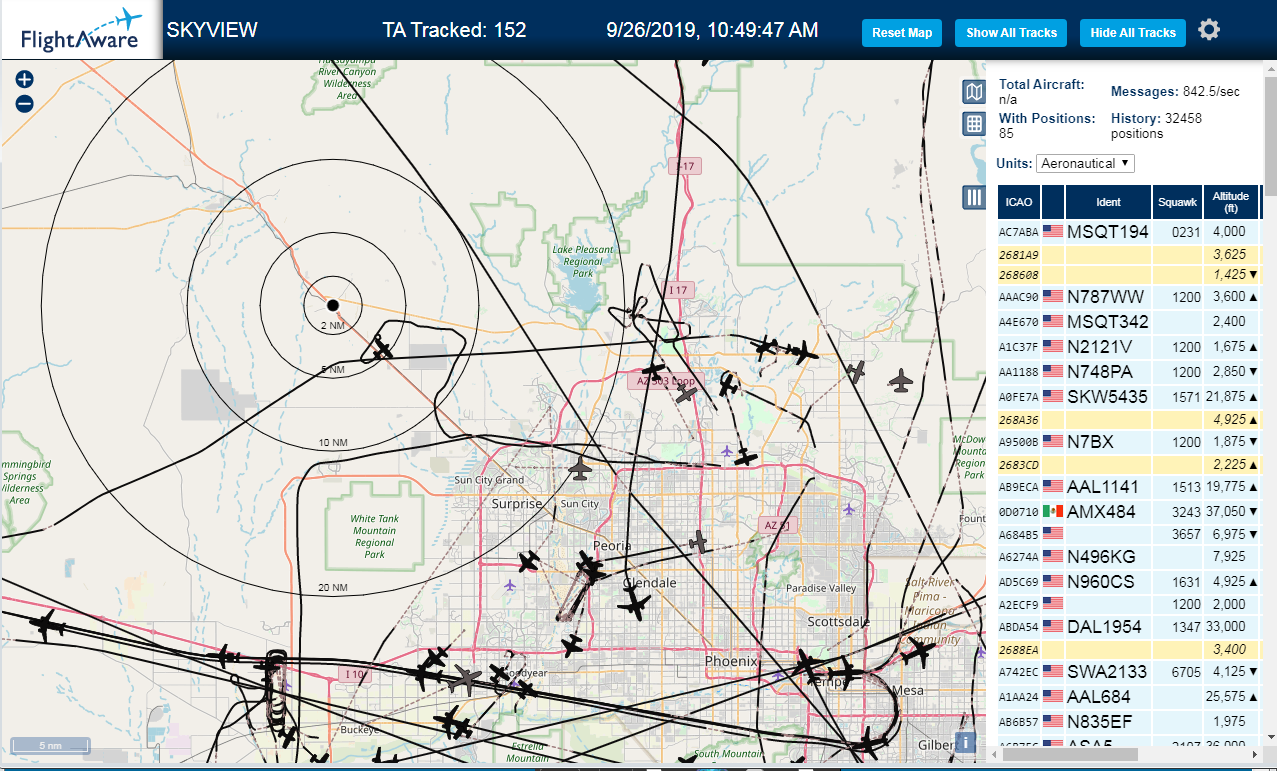Select the row with ICAO 268A36
This screenshot has width=1277, height=771.
[x=1130, y=420]
